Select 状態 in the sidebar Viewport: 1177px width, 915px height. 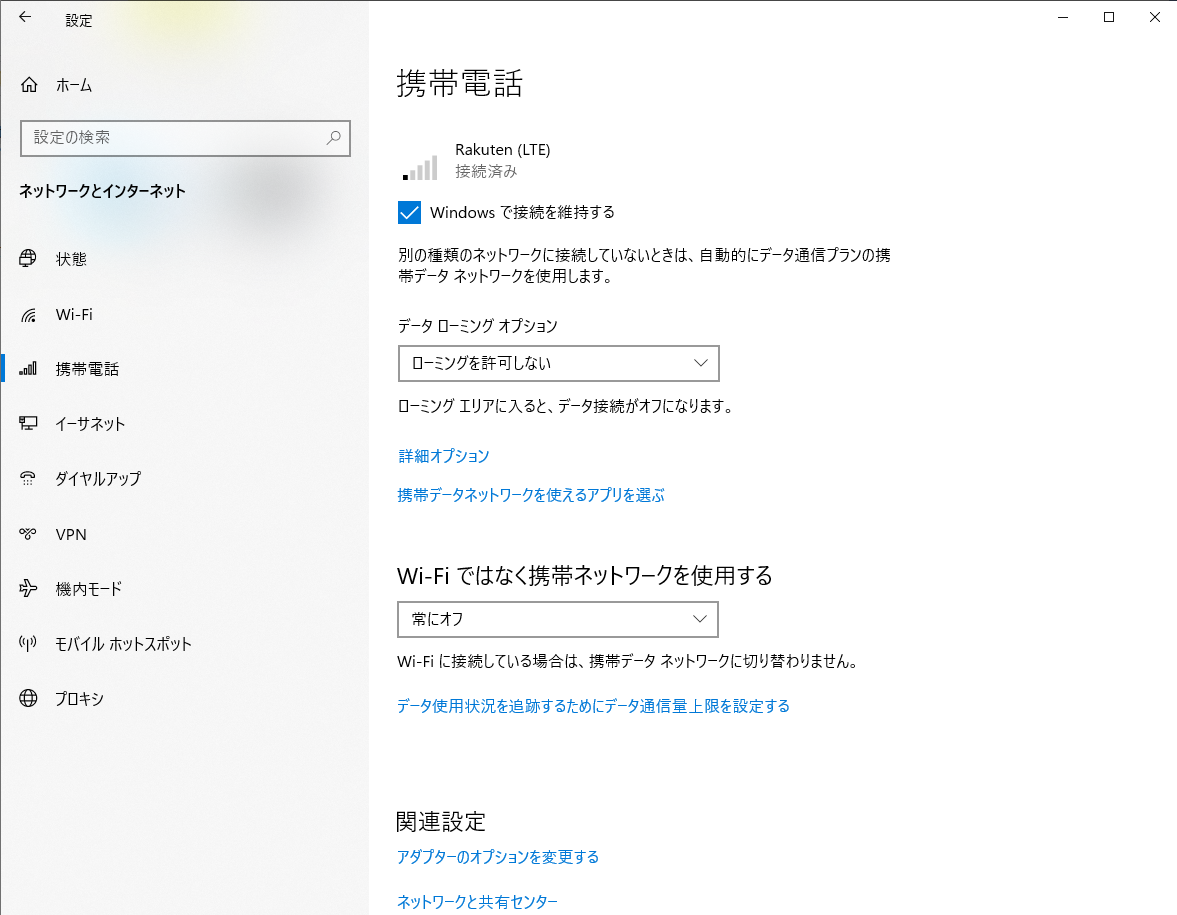[71, 259]
